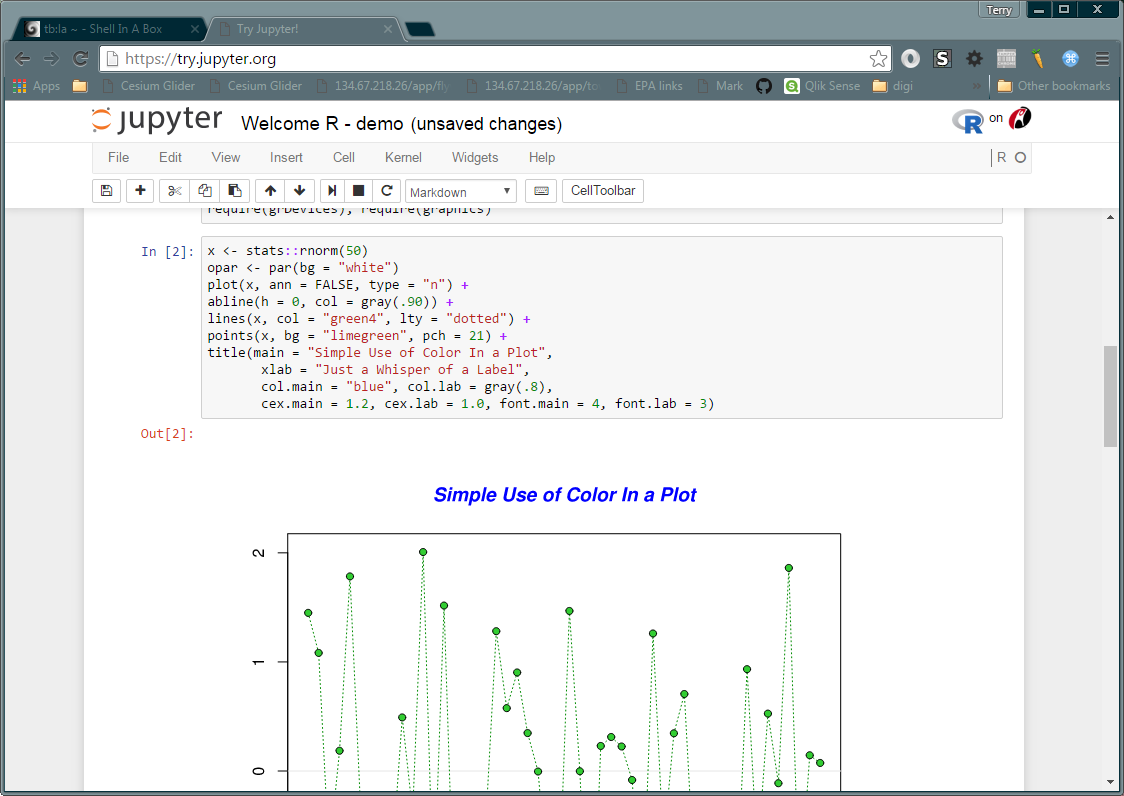Restart the kernel with the circular arrow icon
Viewport: 1124px width, 796px height.
[387, 191]
